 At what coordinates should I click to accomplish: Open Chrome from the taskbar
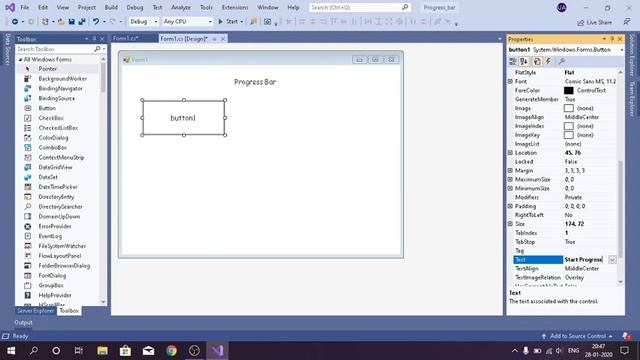(x=171, y=351)
